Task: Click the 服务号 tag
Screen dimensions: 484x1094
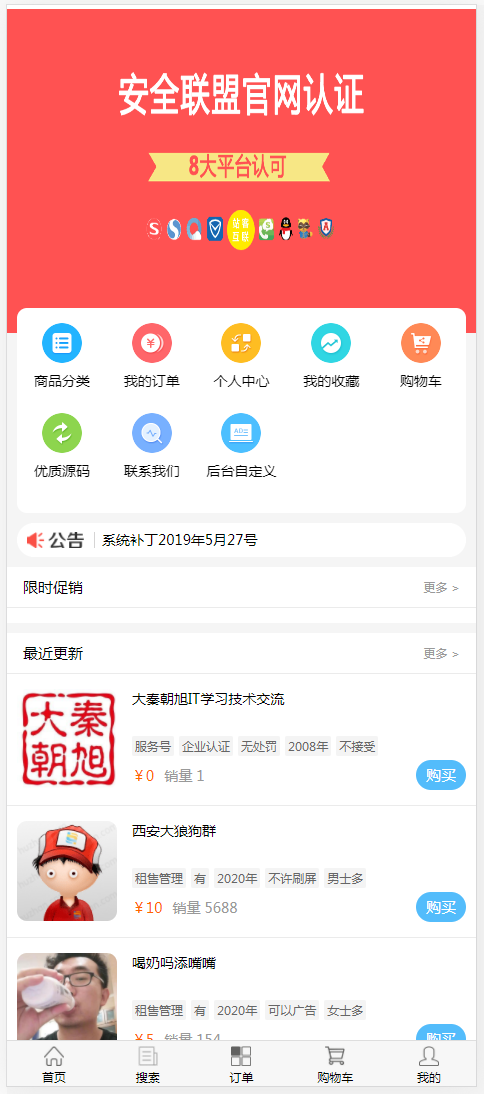Action: point(153,747)
